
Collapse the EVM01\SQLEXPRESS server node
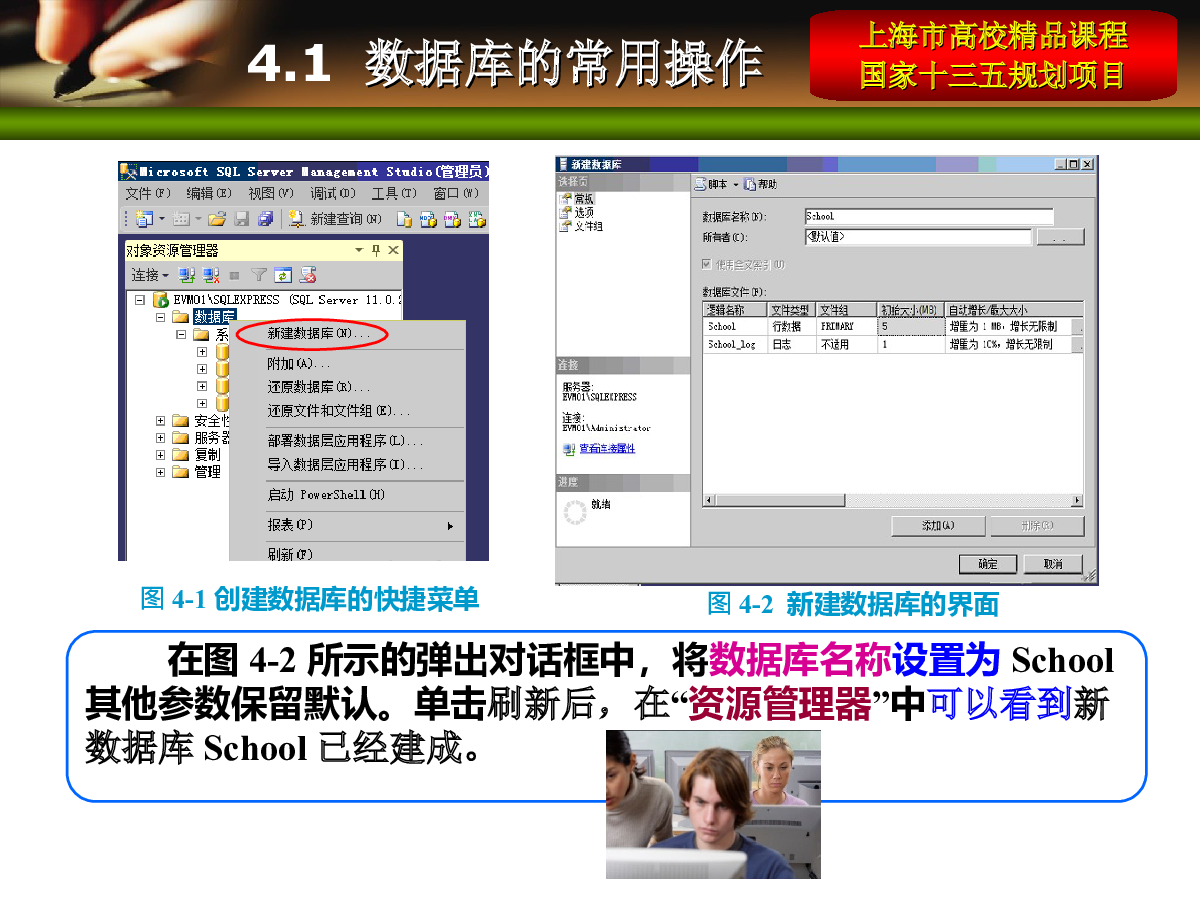click(x=140, y=299)
